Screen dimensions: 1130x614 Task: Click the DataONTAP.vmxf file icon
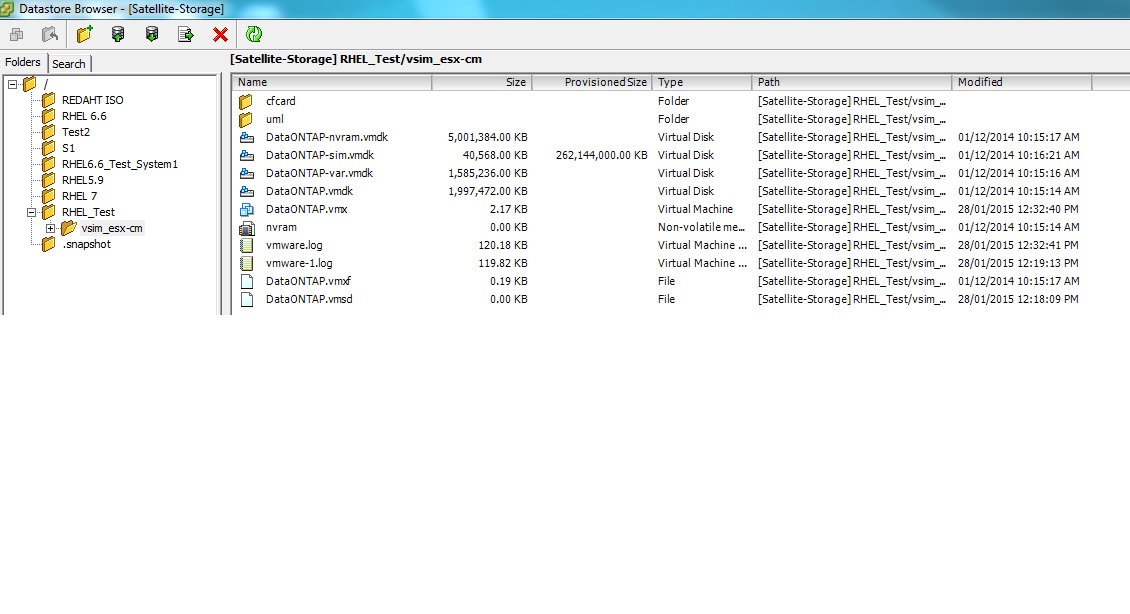(x=246, y=281)
